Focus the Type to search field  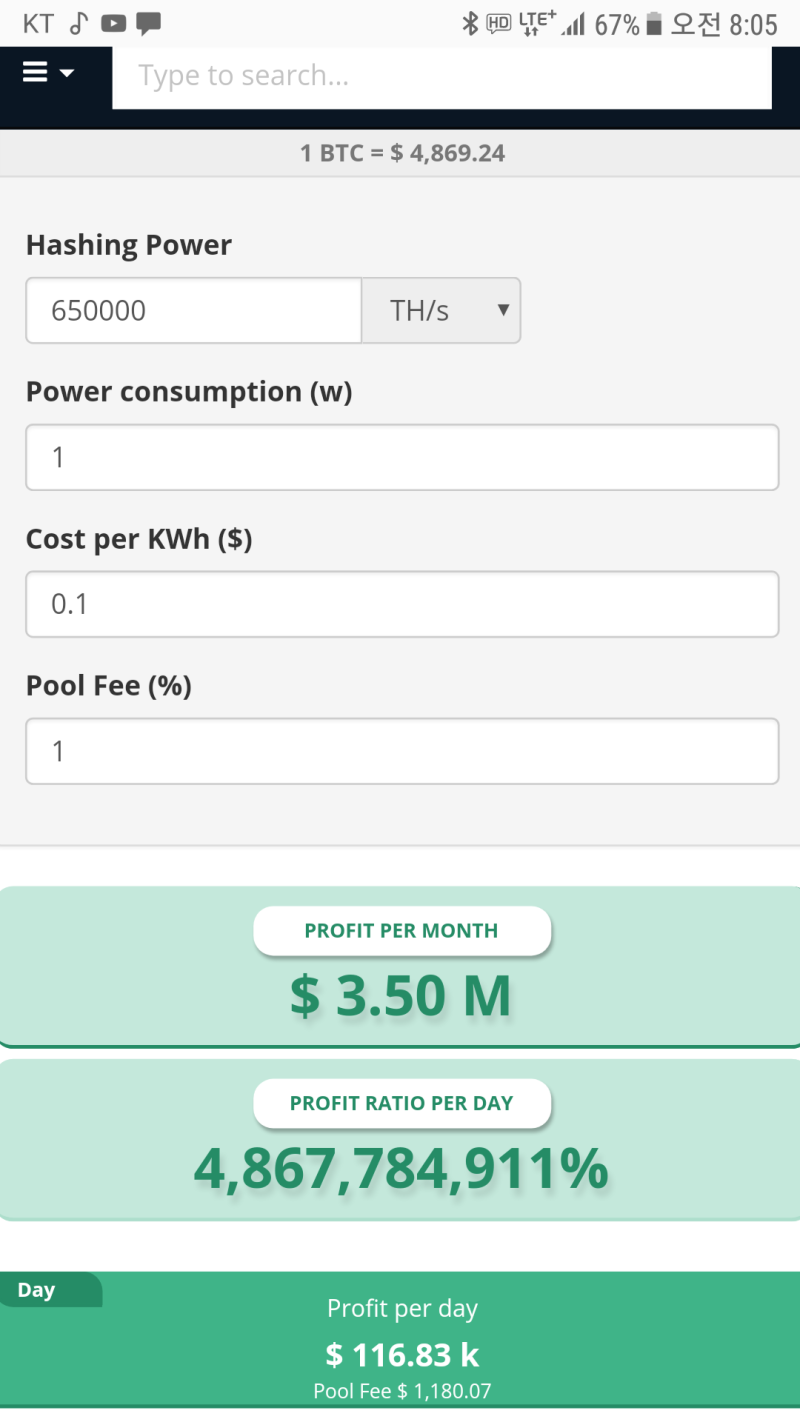(x=441, y=76)
